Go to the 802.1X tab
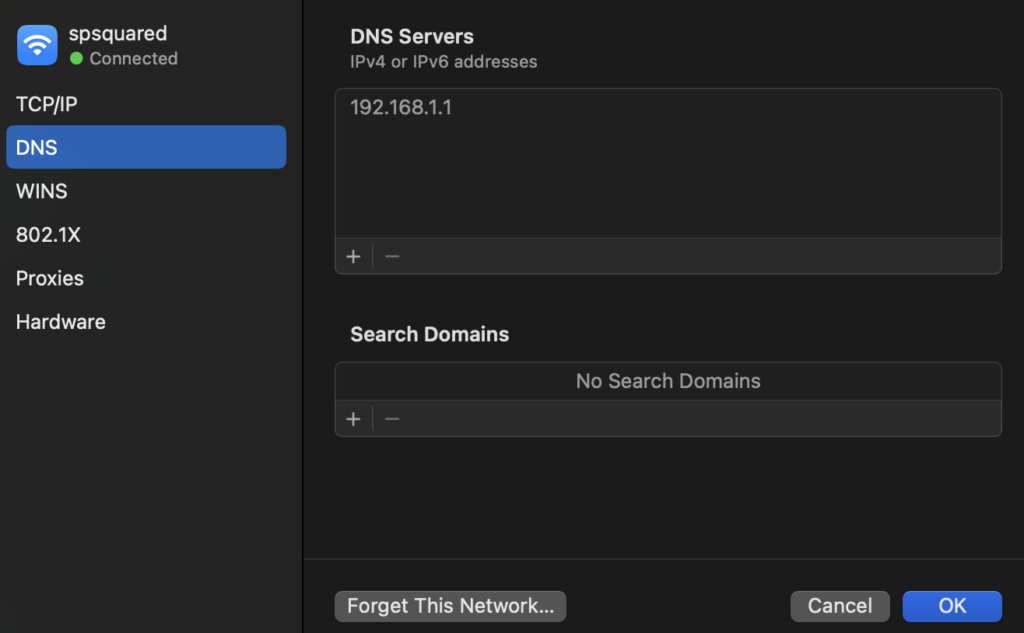The image size is (1024, 633). [48, 235]
